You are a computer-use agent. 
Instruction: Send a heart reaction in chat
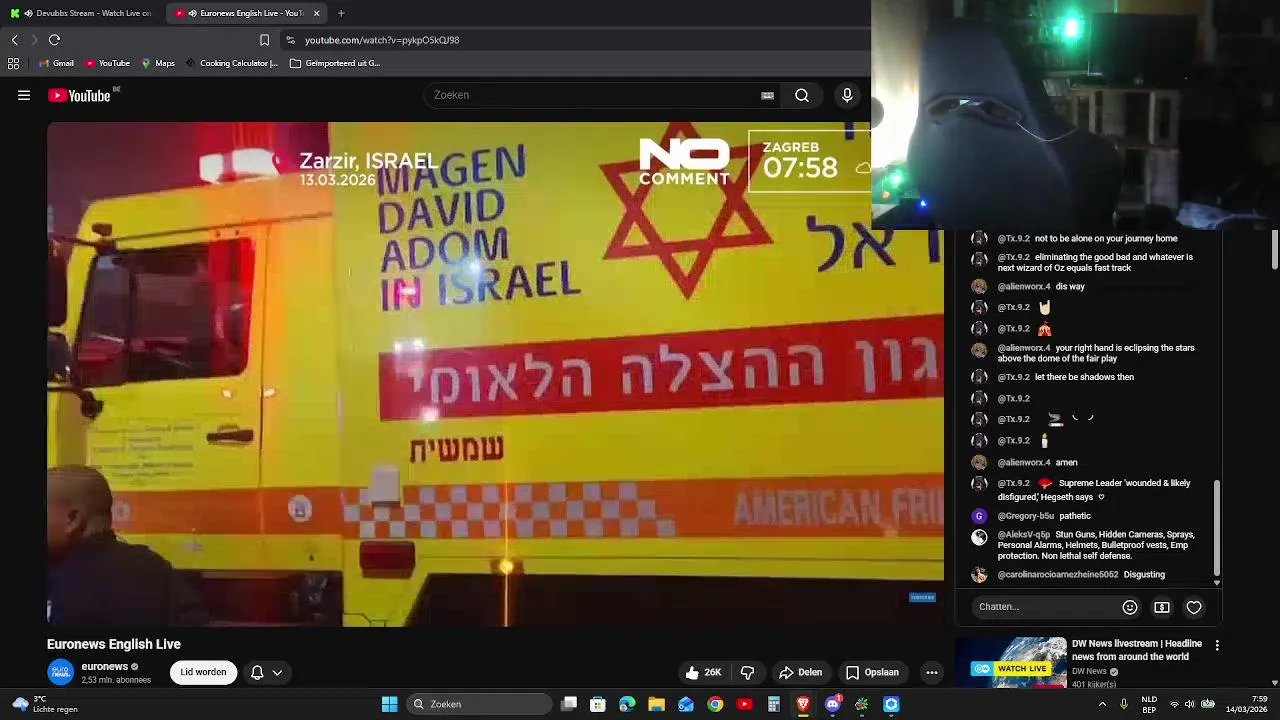pos(1194,607)
